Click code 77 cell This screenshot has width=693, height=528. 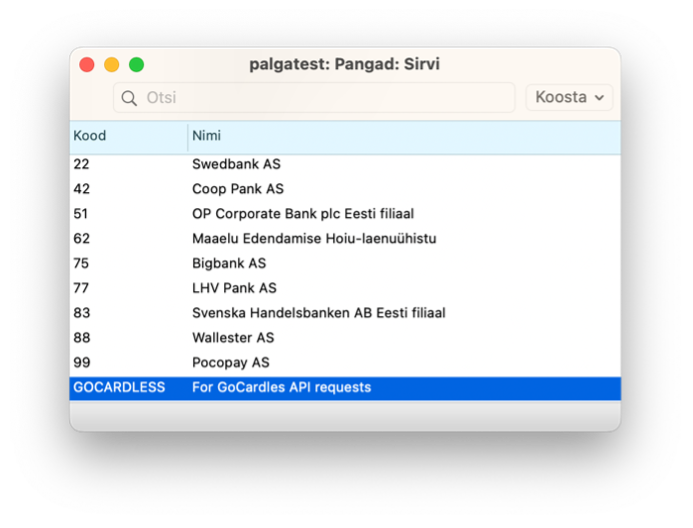pyautogui.click(x=81, y=288)
